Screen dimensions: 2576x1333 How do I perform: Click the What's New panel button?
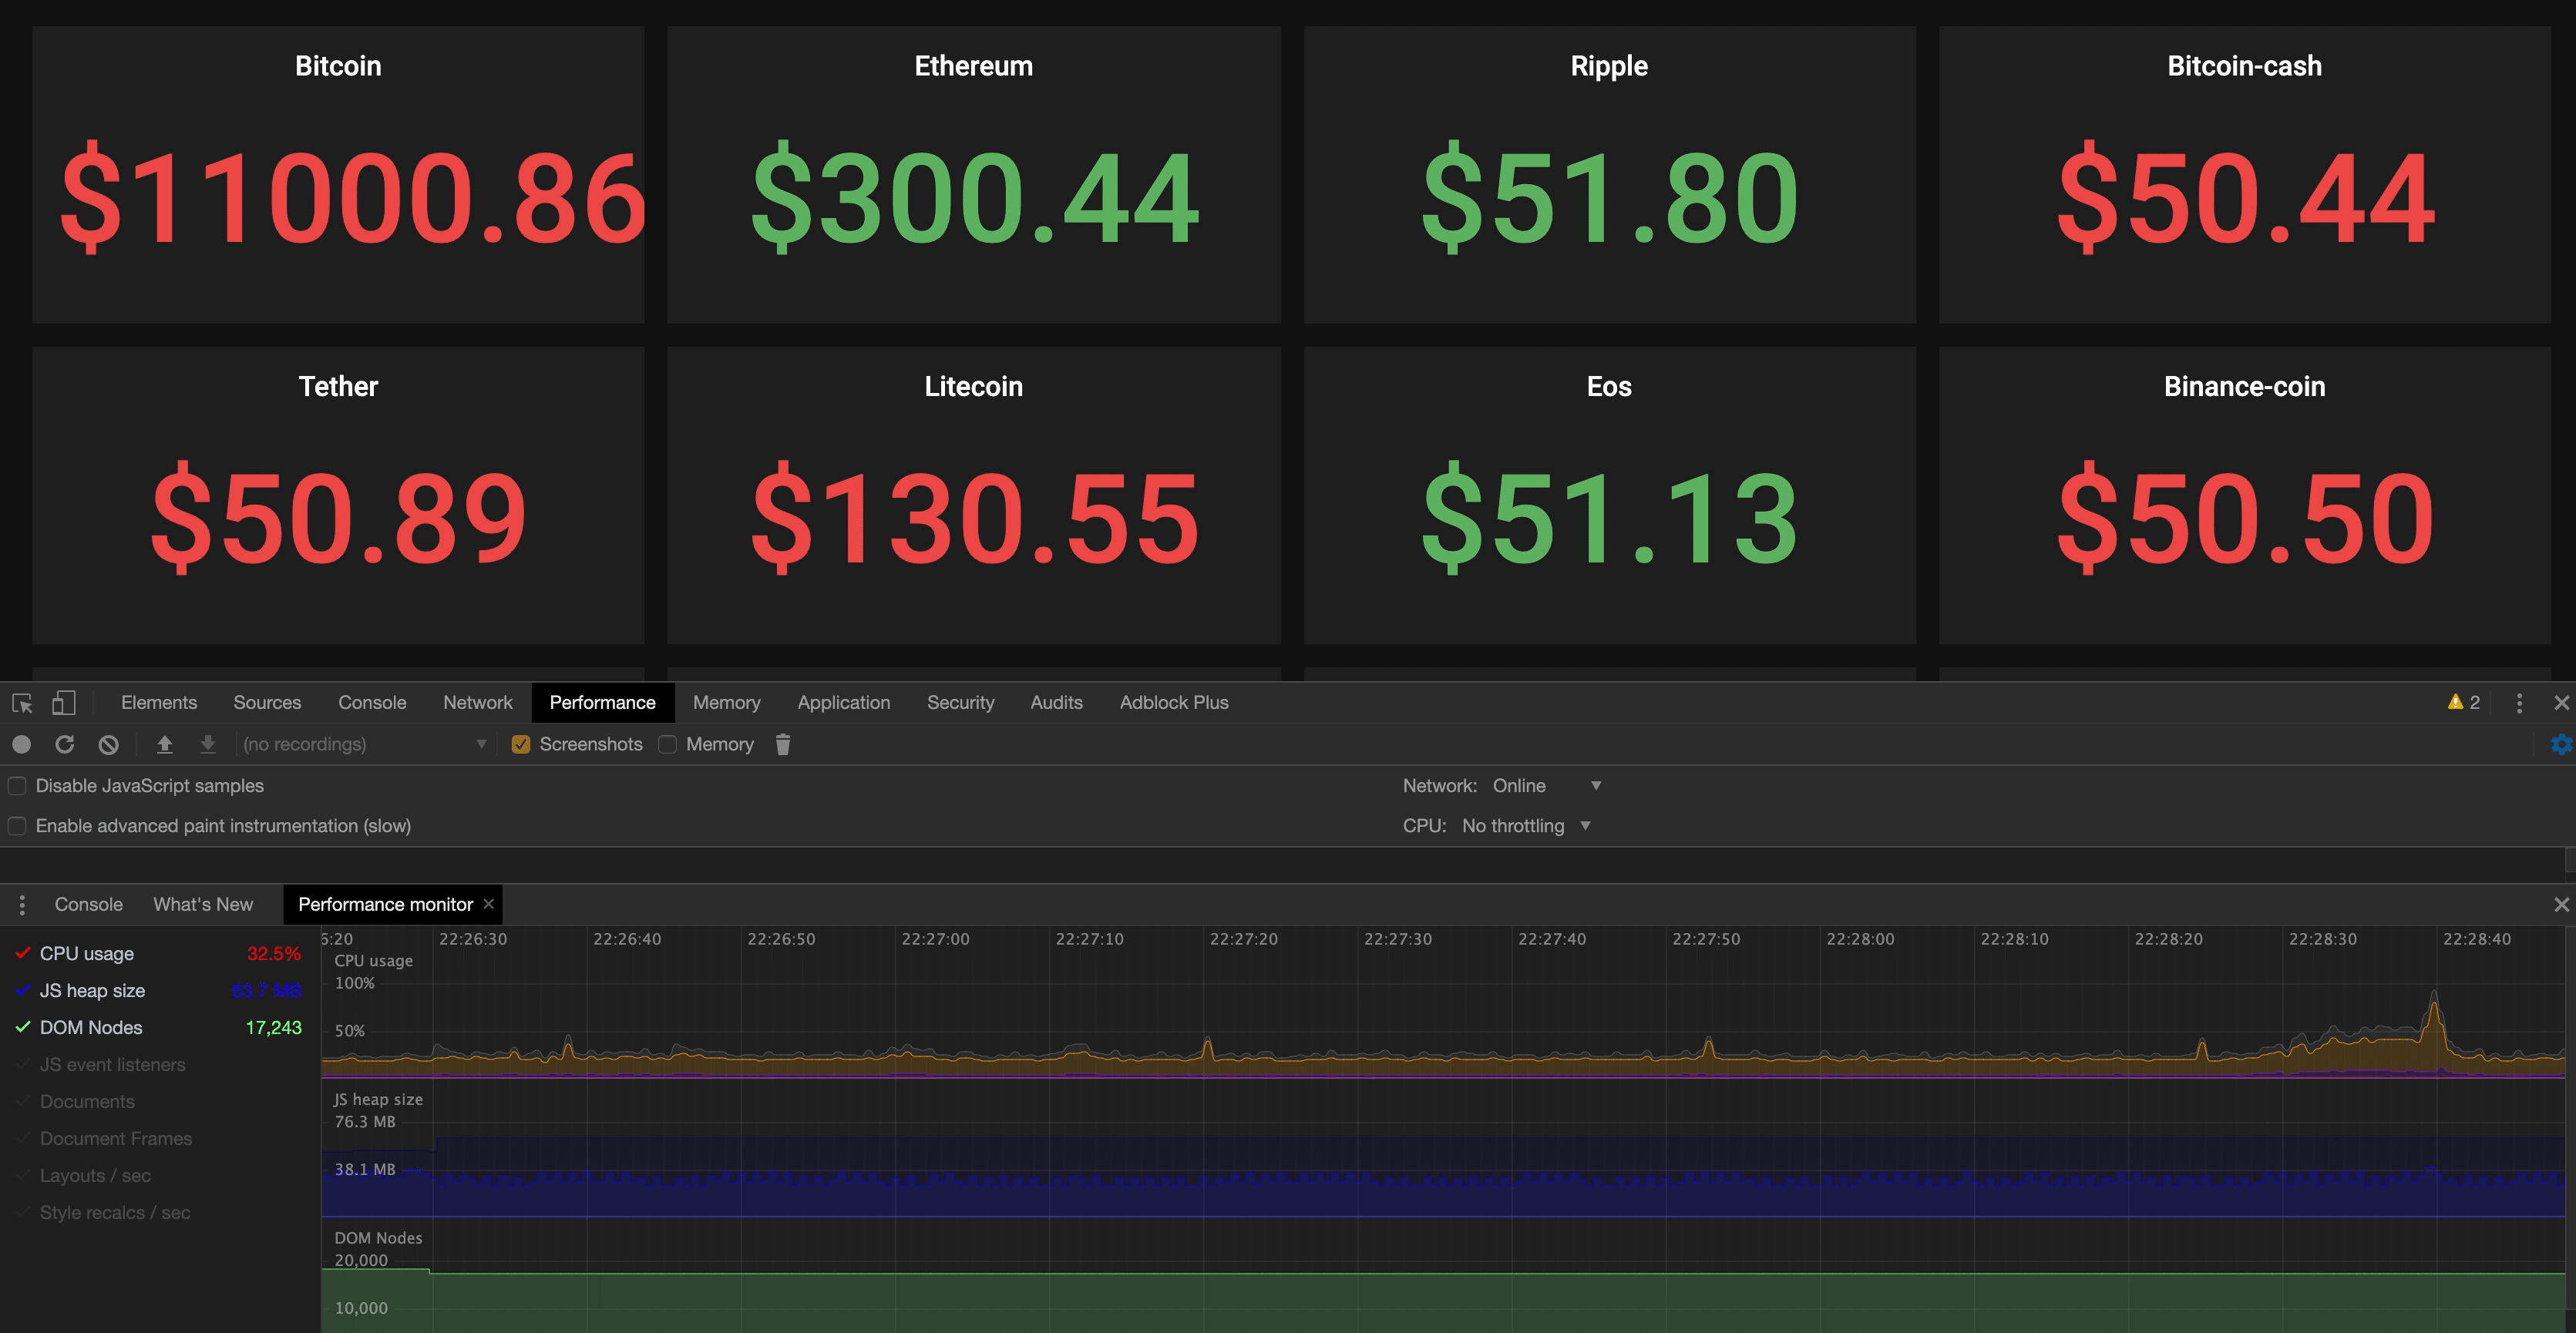click(200, 903)
